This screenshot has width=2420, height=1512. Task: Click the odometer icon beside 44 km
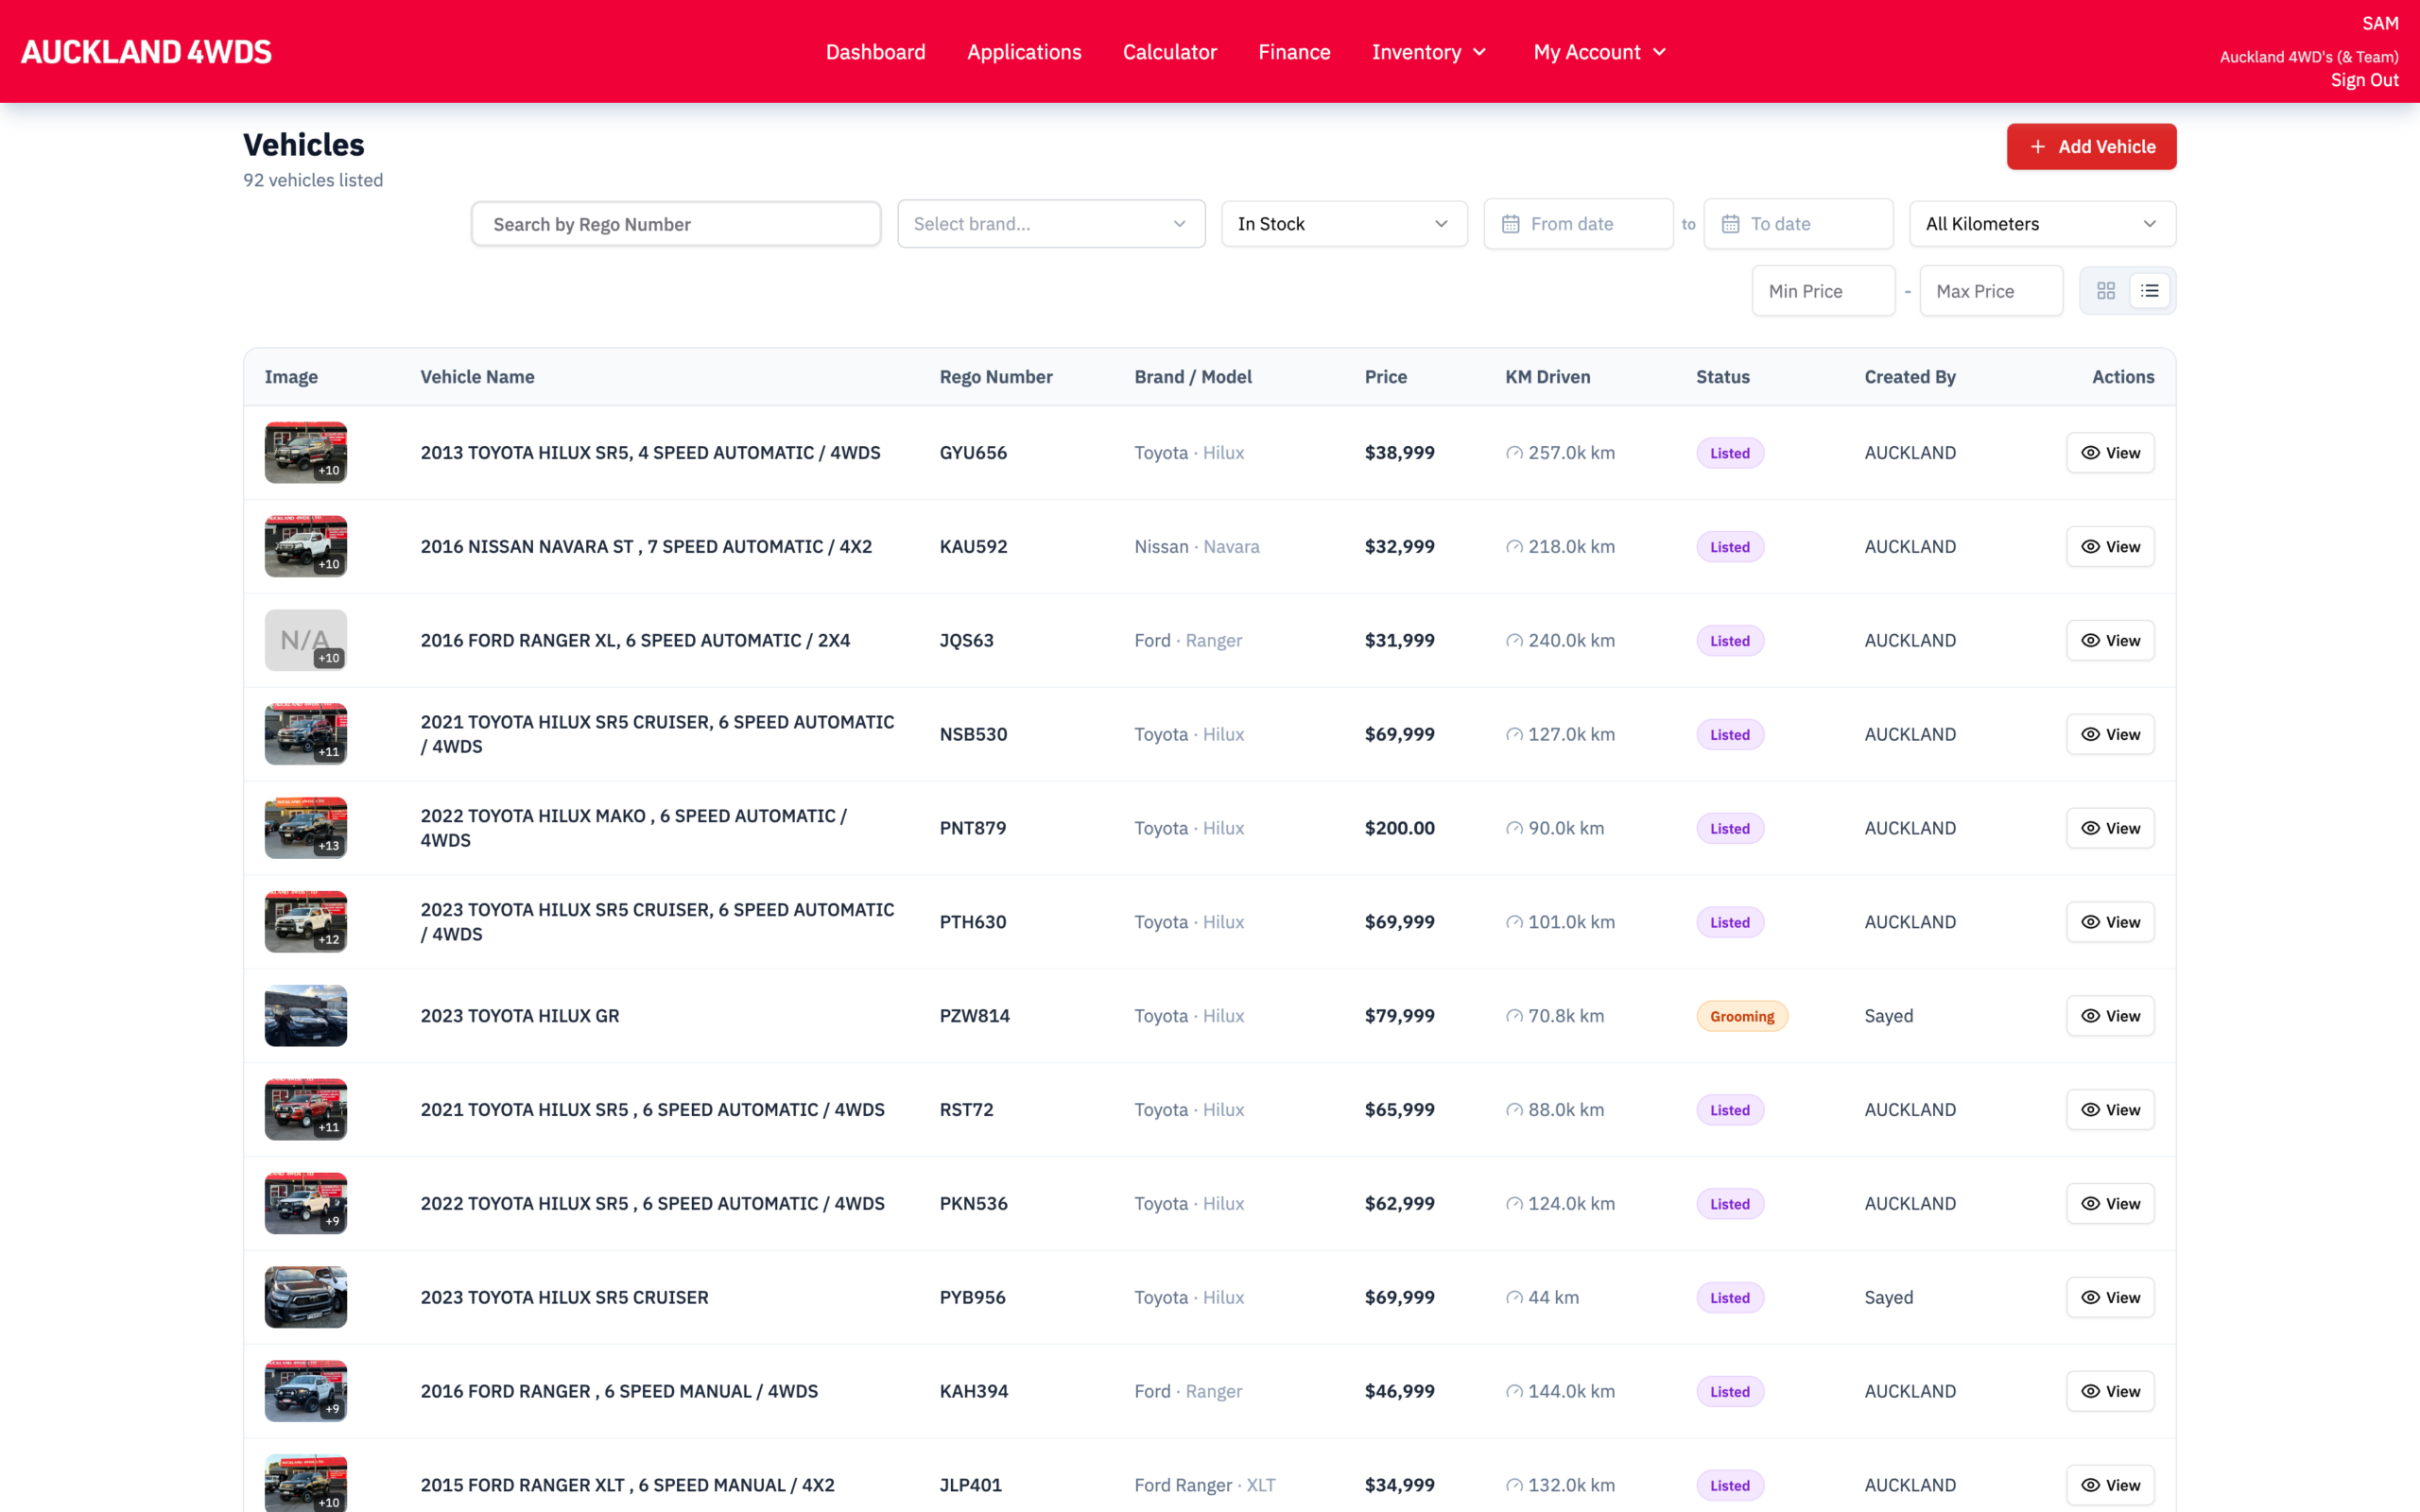click(1514, 1298)
